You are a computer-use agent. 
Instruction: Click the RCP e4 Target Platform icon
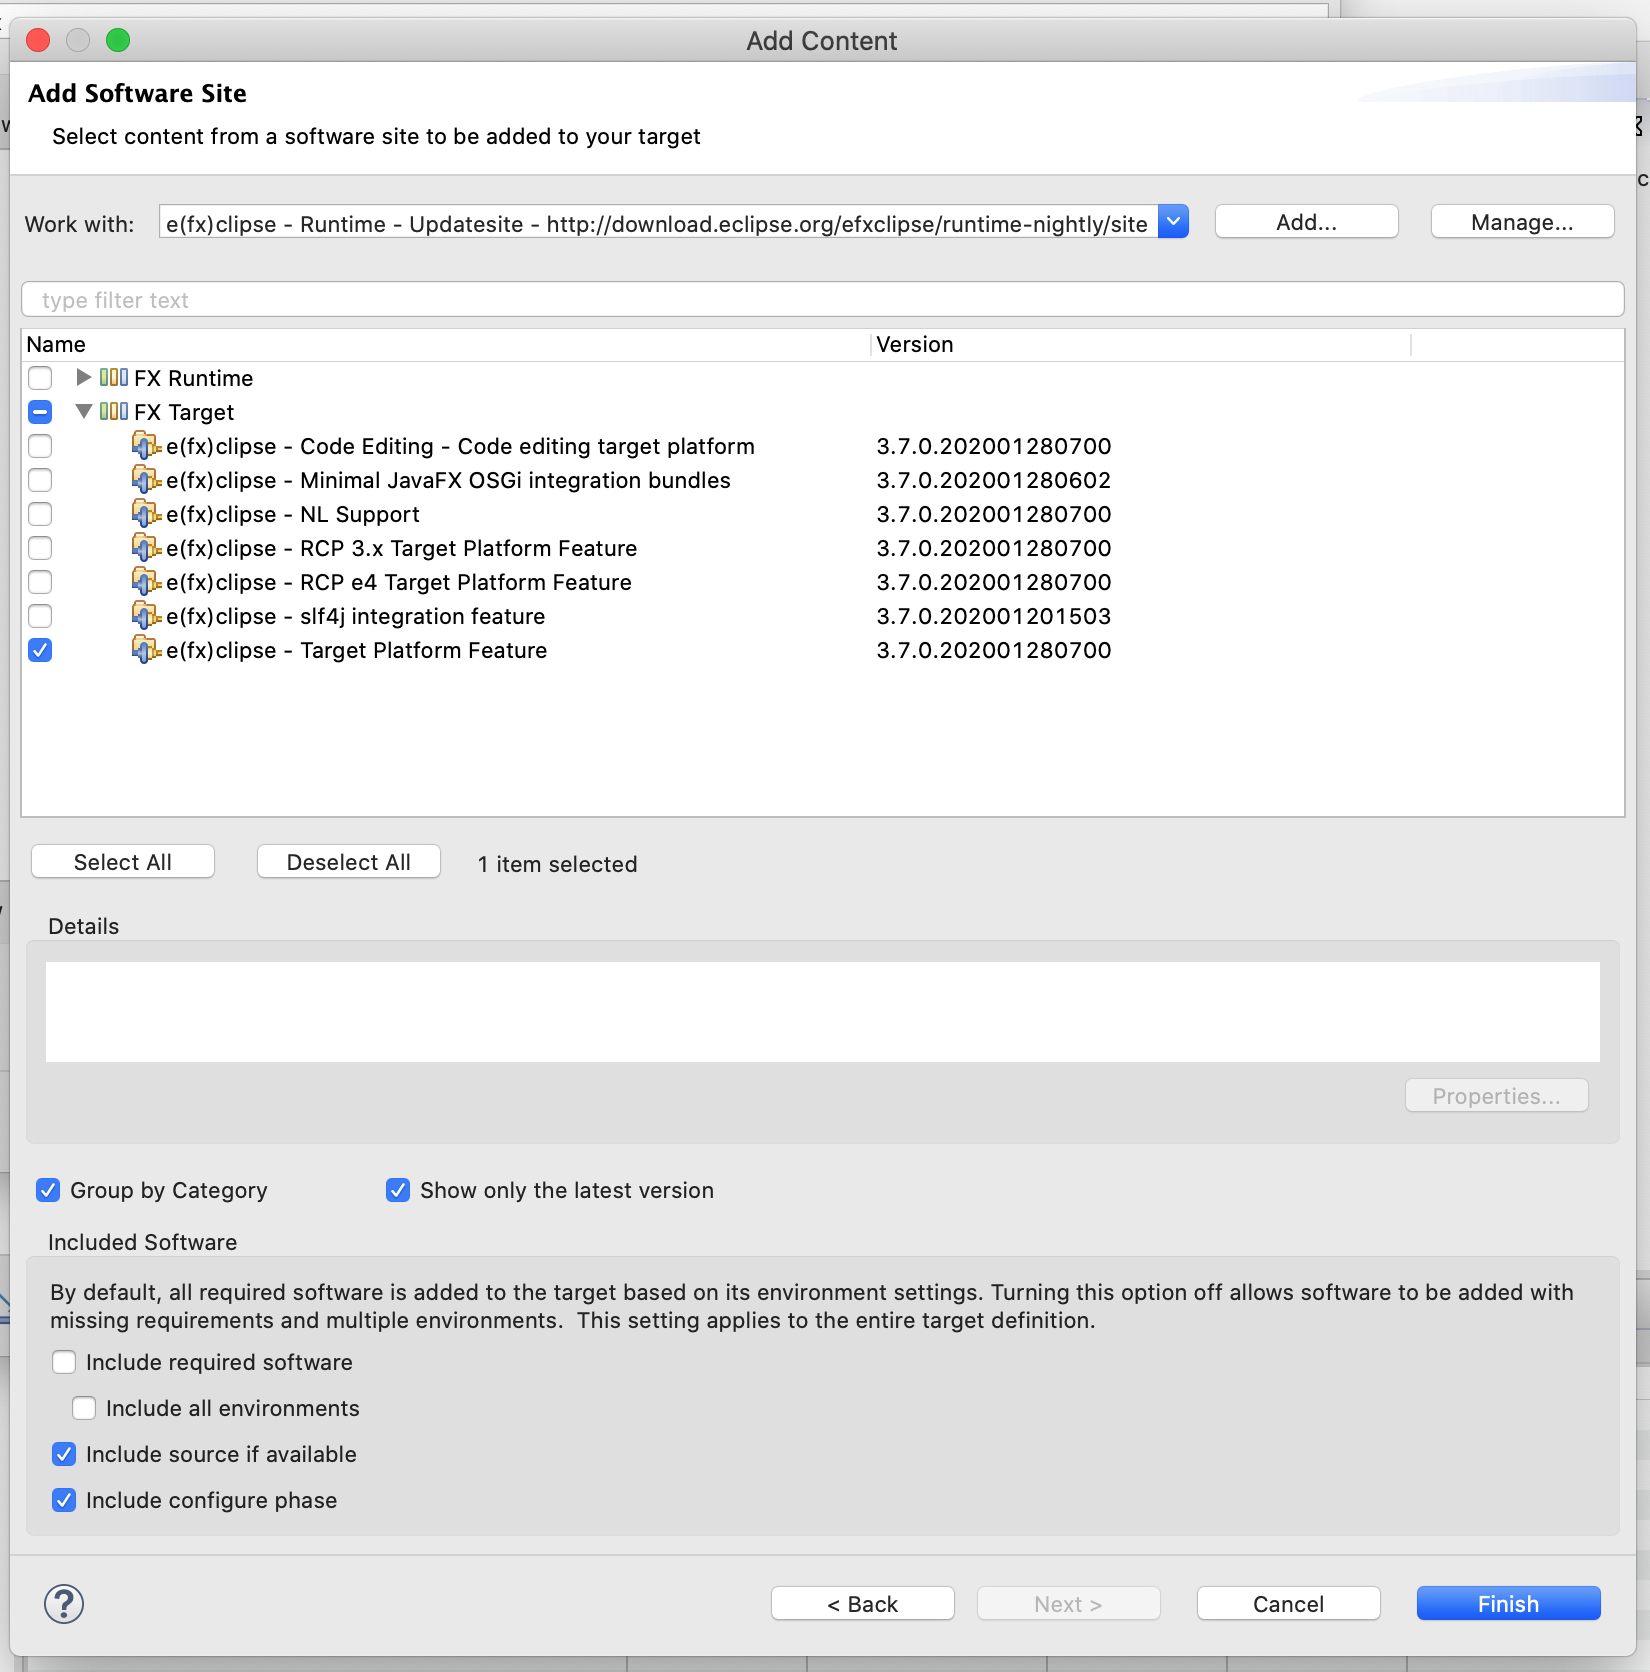coord(146,582)
